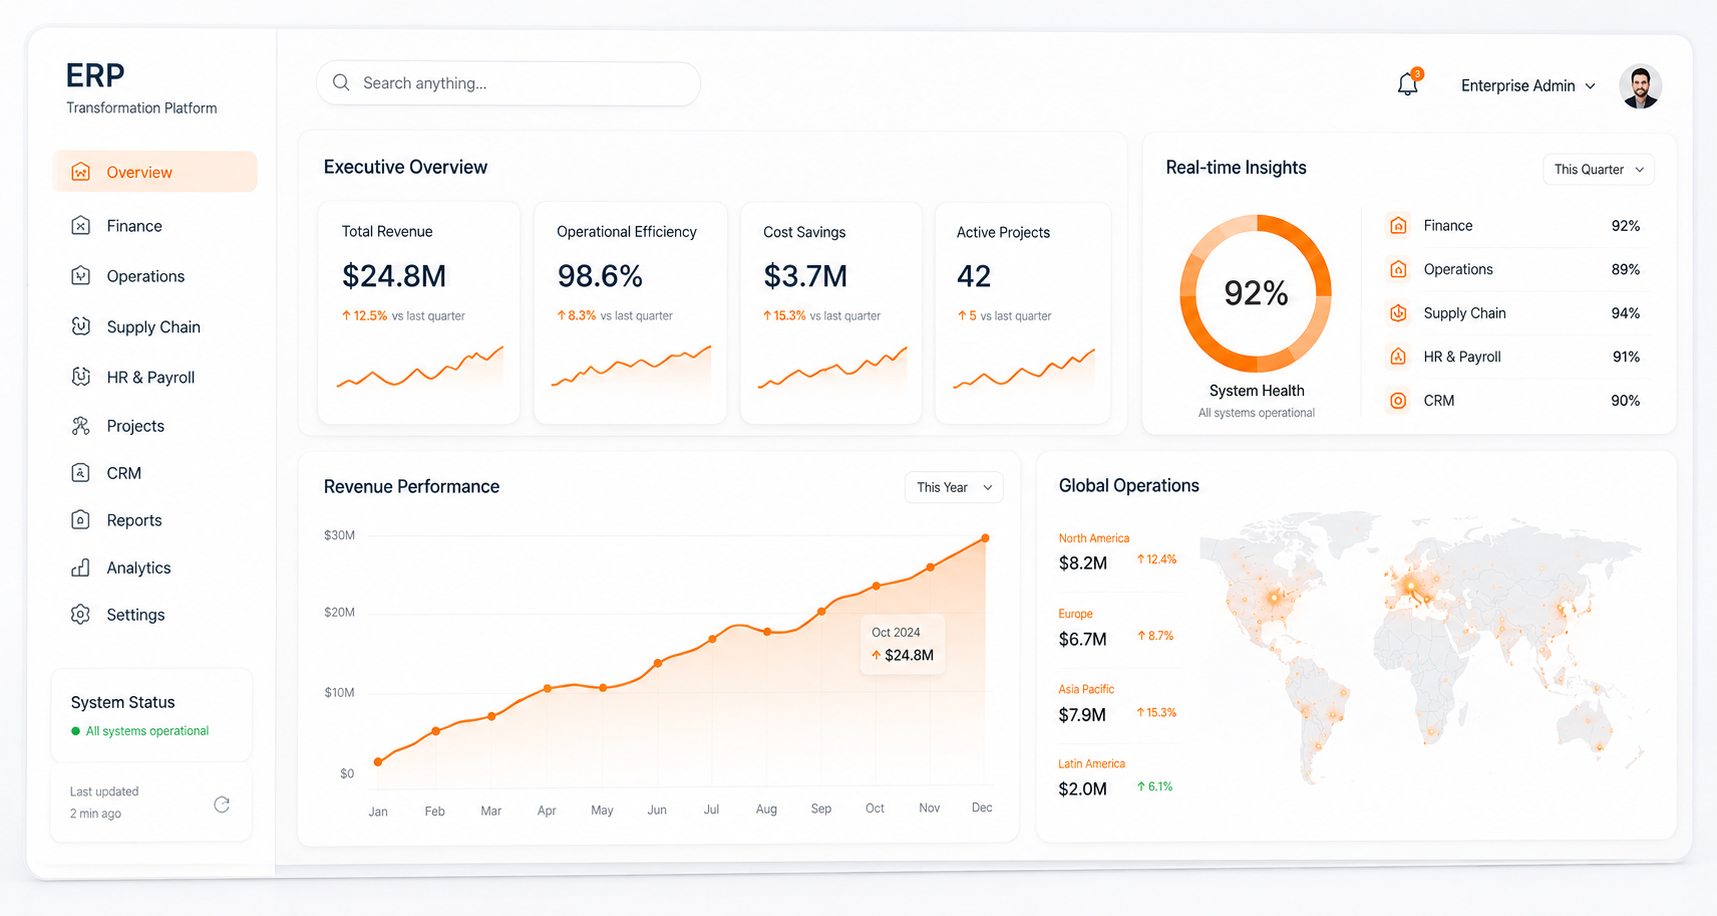Click the Active Projects sparkline chart
Screen dimensions: 1717x916
pos(1024,369)
